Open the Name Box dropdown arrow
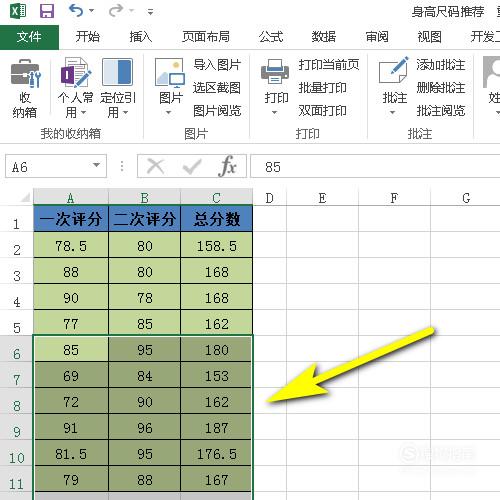Image resolution: width=500 pixels, height=500 pixels. 96,165
